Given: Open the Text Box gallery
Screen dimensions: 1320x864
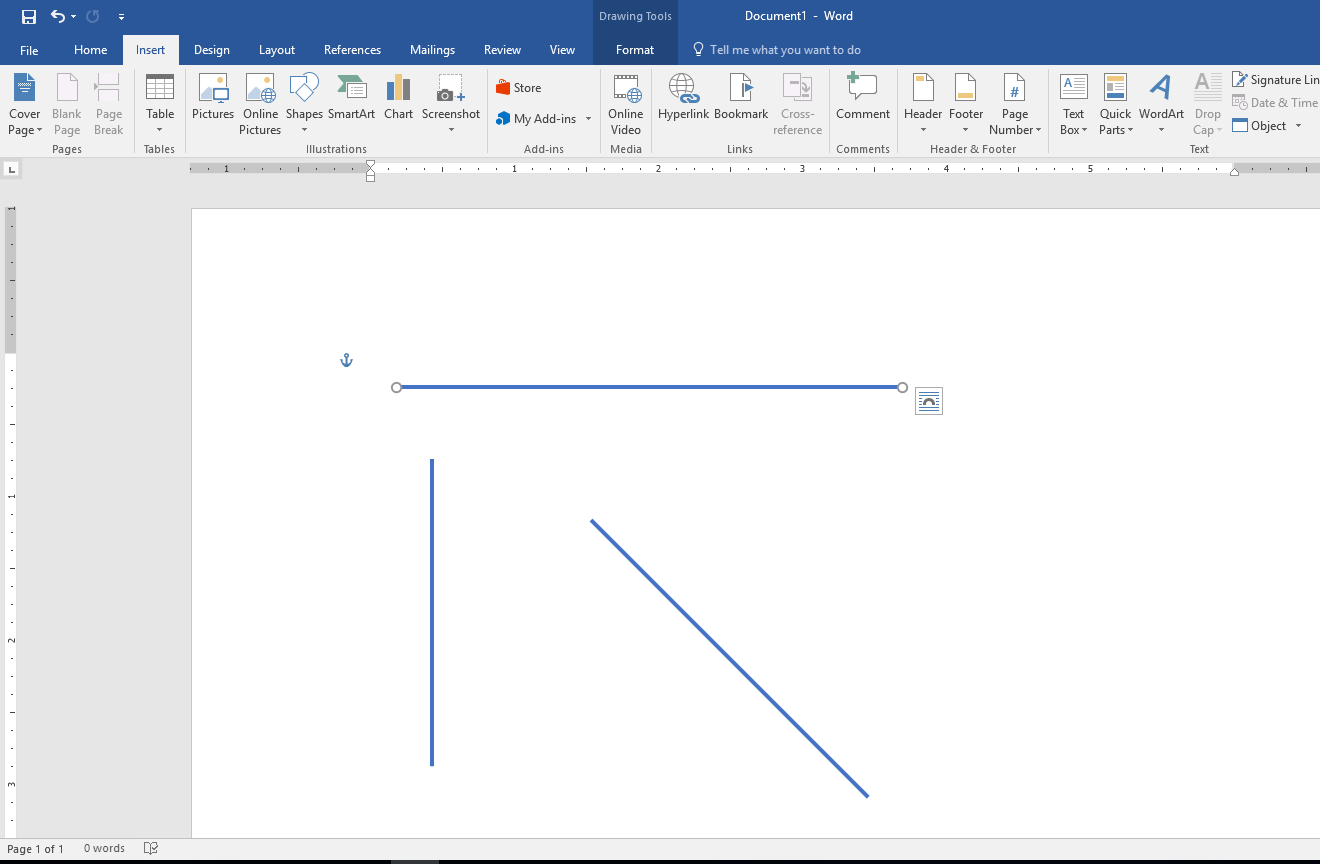Looking at the screenshot, I should [x=1073, y=105].
